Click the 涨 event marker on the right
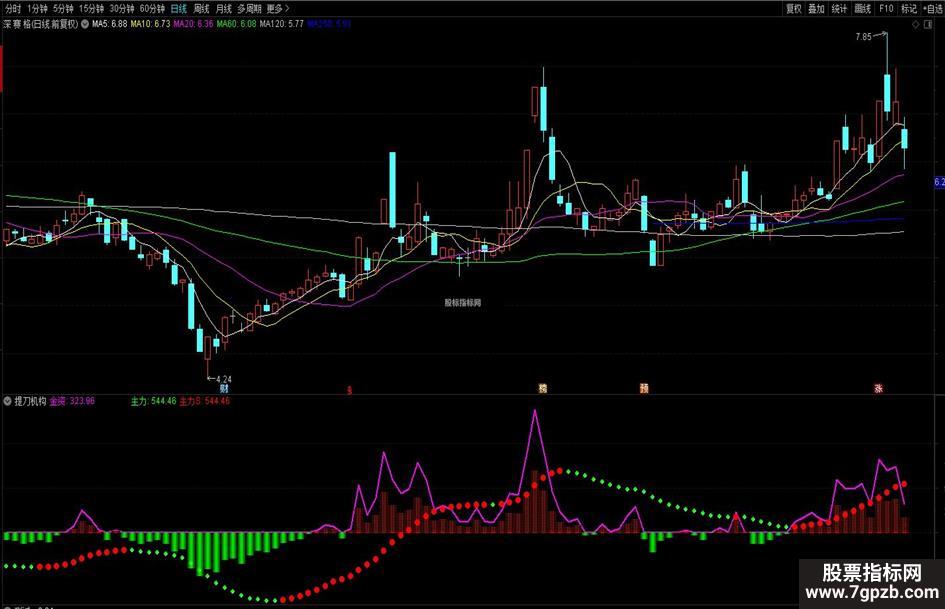 [879, 389]
